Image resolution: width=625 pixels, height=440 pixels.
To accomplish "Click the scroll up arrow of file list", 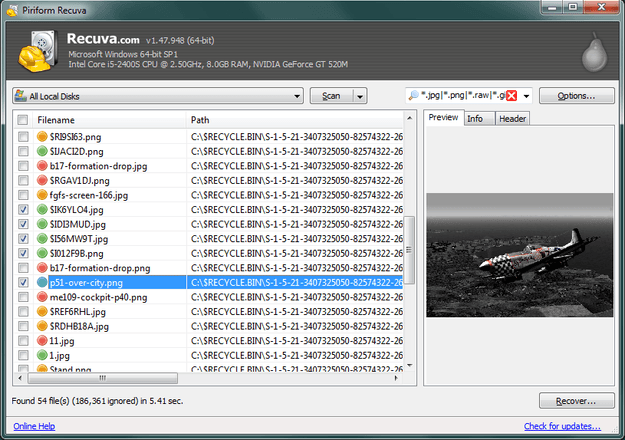I will click(x=409, y=118).
